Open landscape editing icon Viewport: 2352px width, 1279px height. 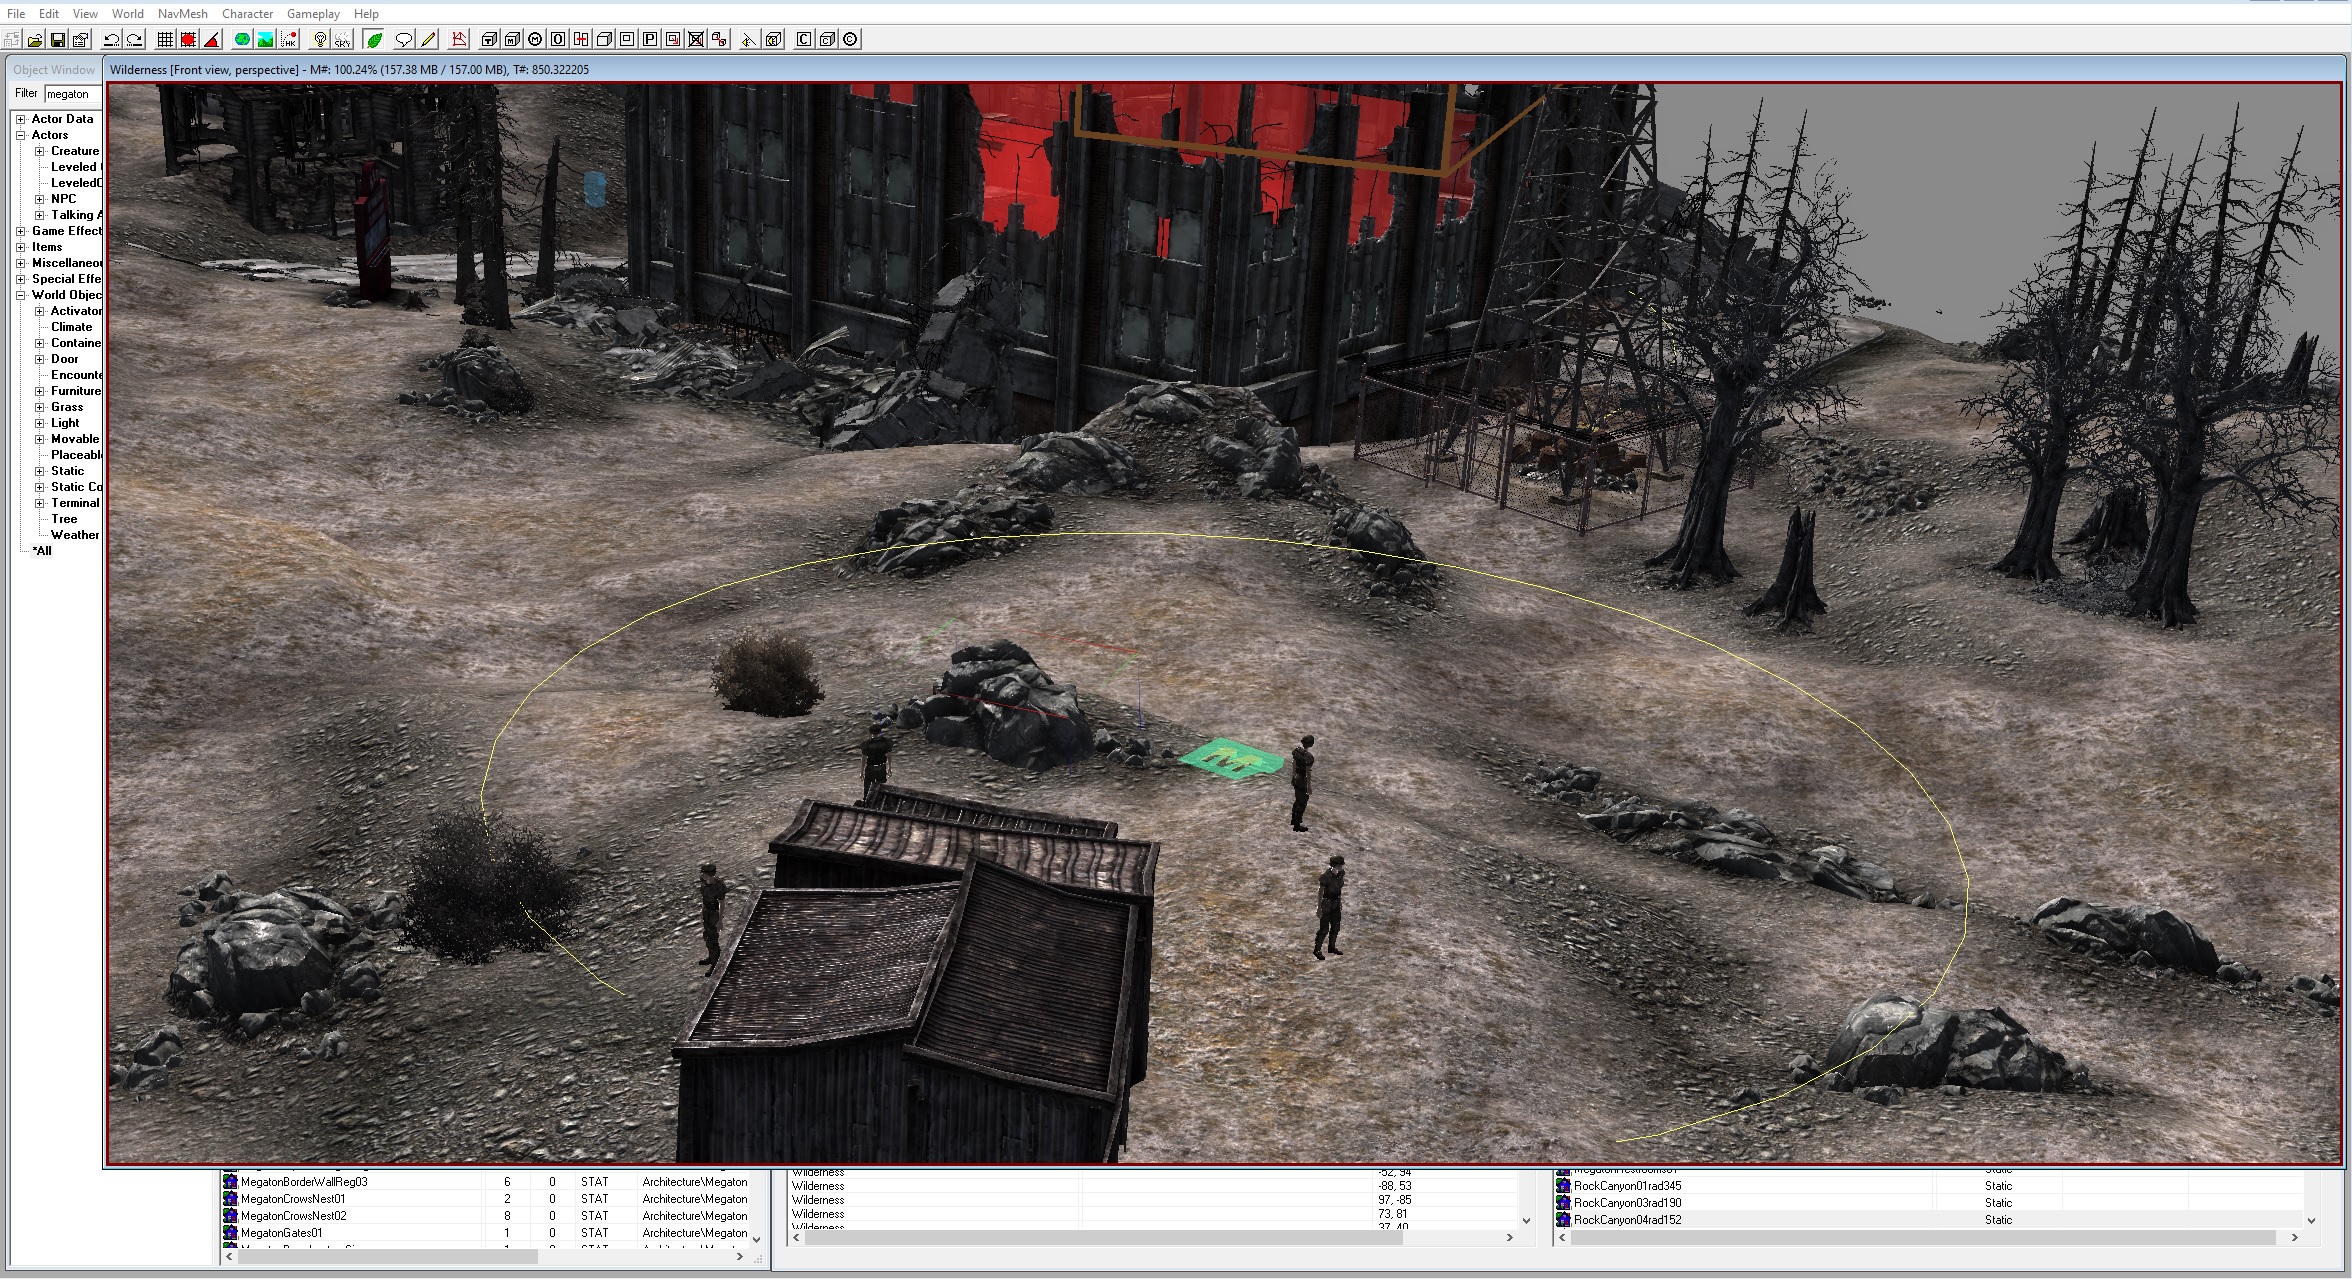265,40
